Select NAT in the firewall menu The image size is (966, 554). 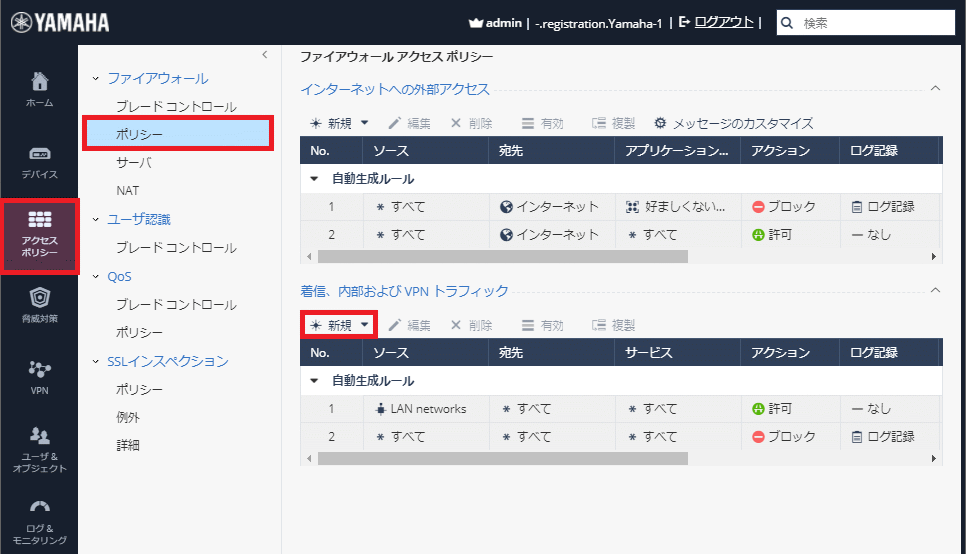129,190
